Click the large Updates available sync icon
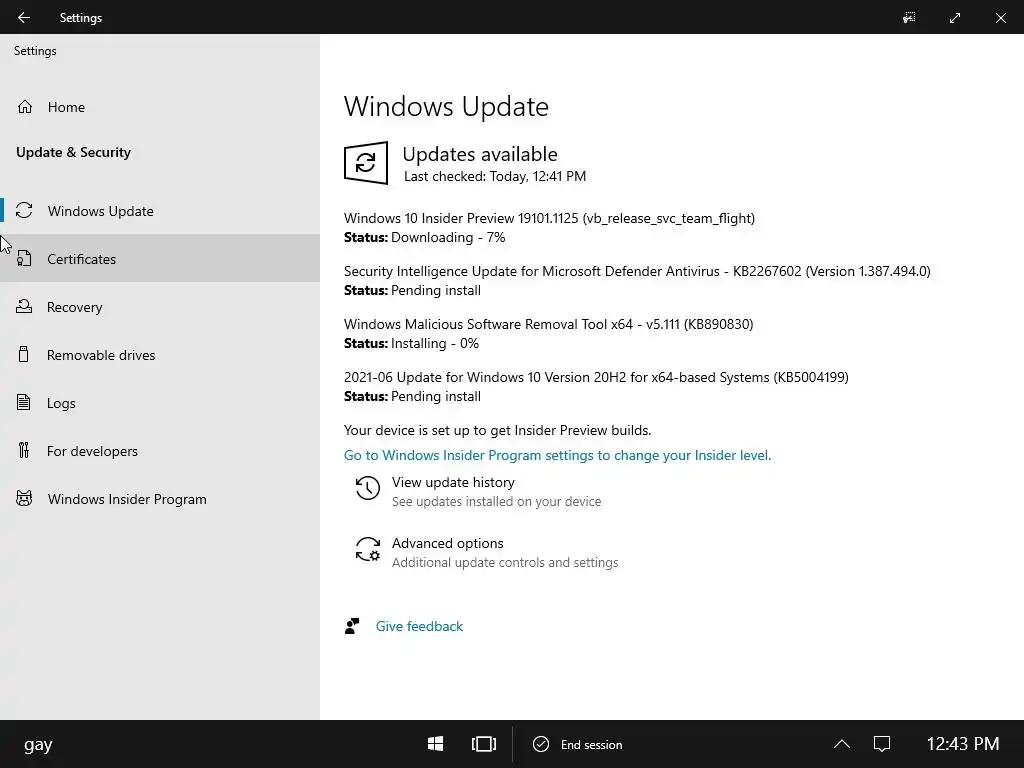Screen dimensions: 1024x768 click(366, 163)
